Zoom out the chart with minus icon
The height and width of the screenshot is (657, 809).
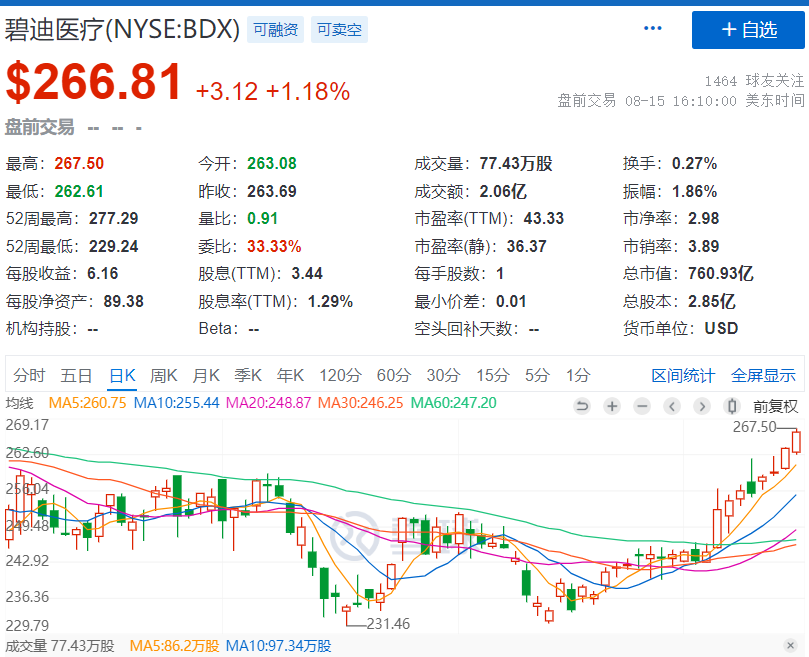point(642,406)
